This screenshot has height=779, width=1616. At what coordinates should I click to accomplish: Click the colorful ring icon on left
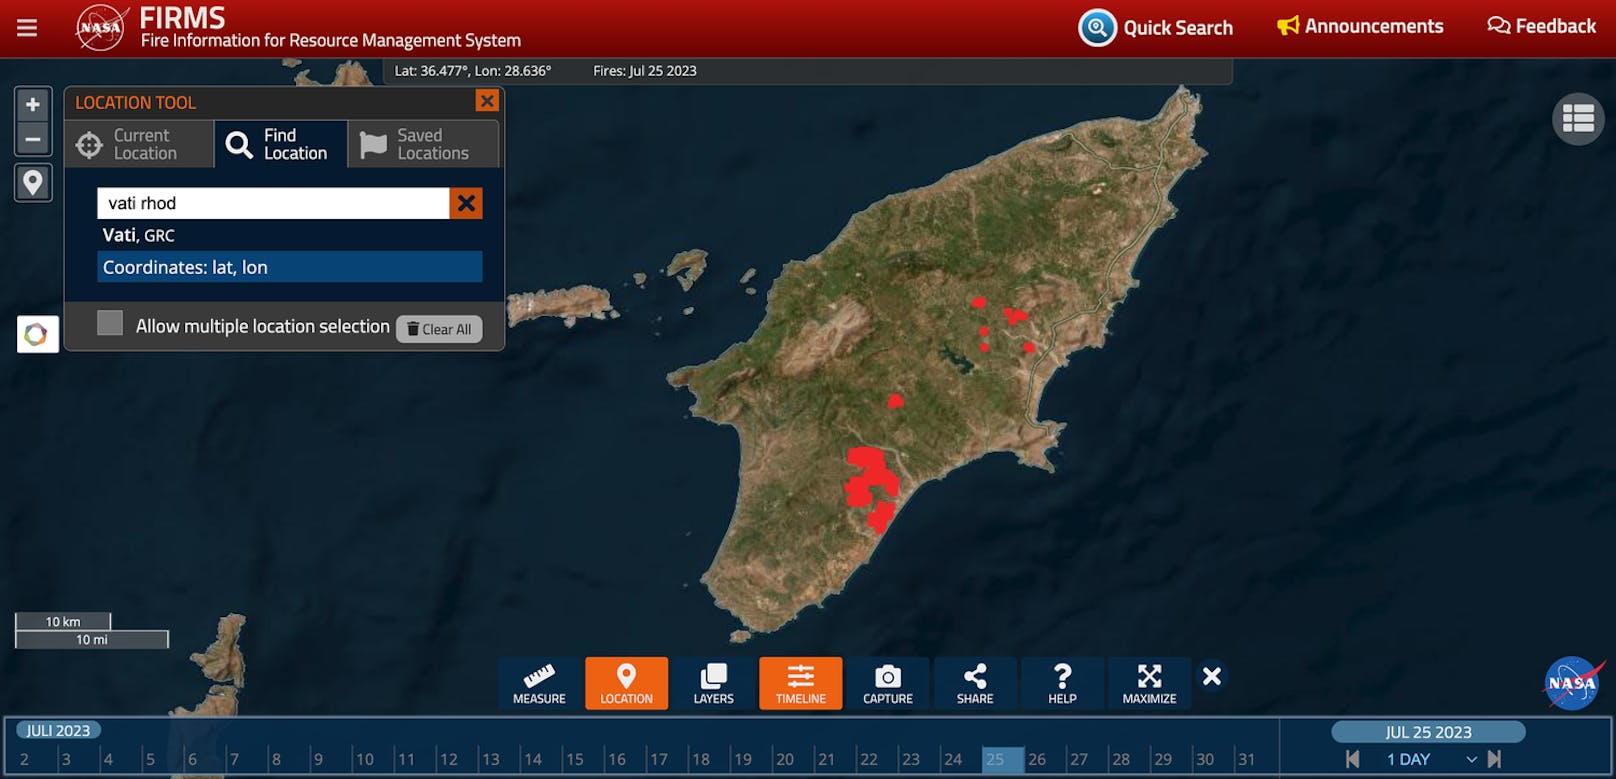coord(37,334)
